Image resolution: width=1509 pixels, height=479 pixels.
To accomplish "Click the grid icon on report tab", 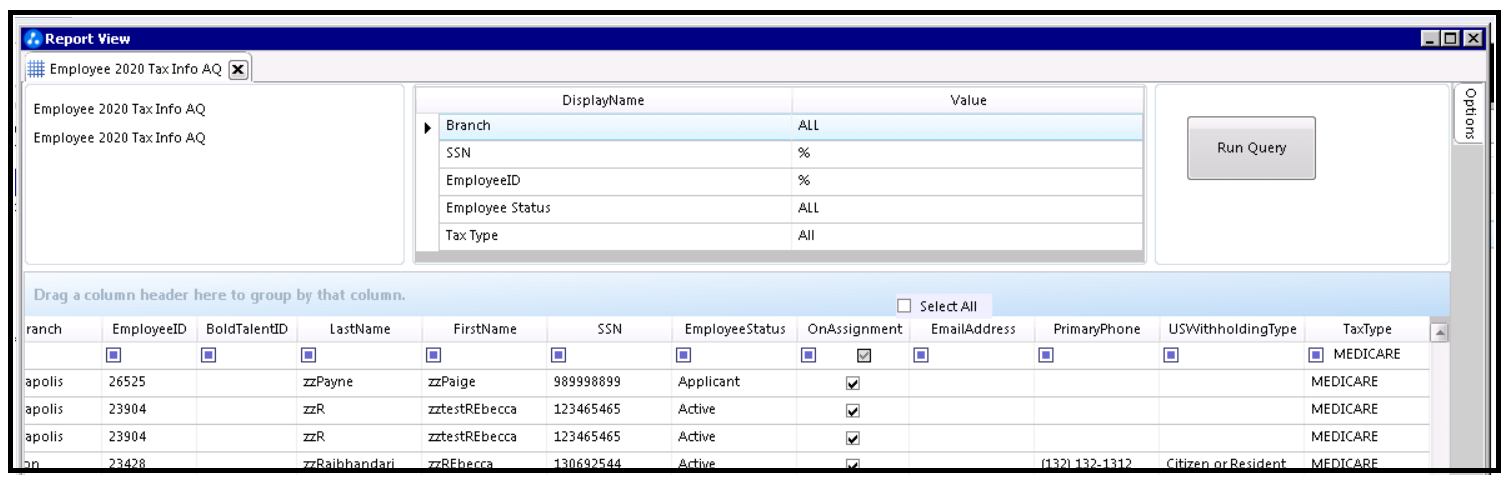I will (x=35, y=69).
